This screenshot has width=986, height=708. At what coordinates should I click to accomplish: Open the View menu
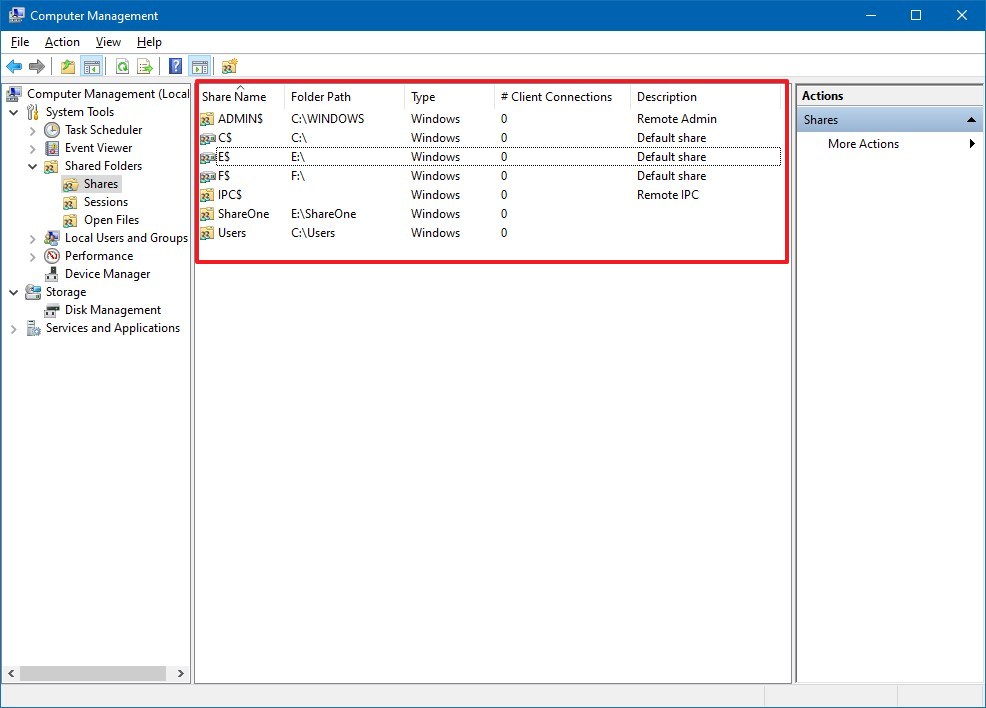pyautogui.click(x=107, y=42)
